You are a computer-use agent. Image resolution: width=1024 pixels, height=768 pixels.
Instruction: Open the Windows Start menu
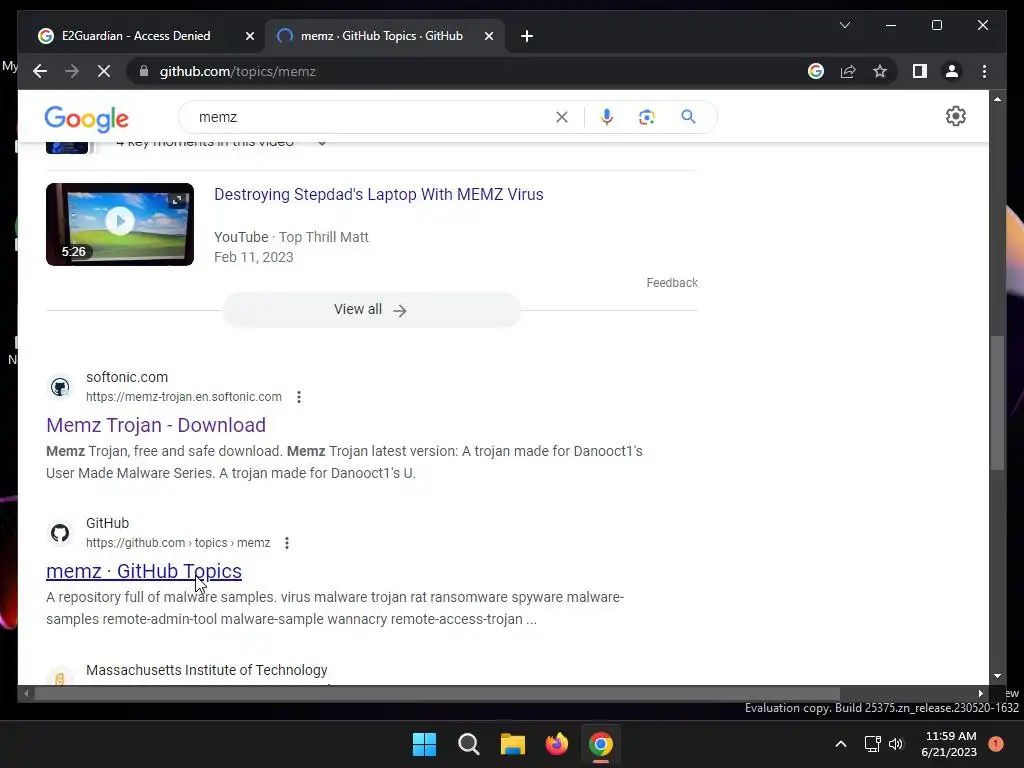[424, 744]
